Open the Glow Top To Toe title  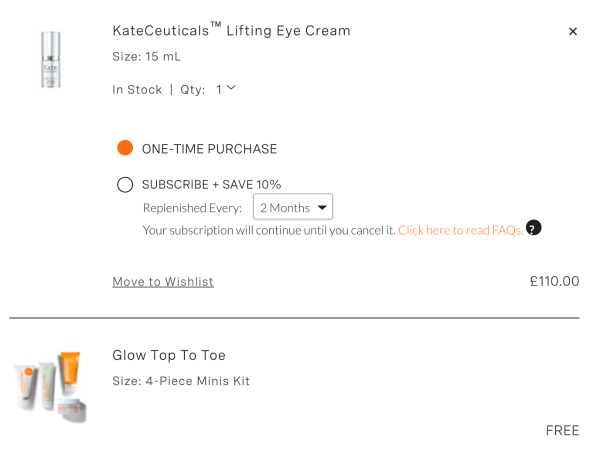pyautogui.click(x=169, y=355)
